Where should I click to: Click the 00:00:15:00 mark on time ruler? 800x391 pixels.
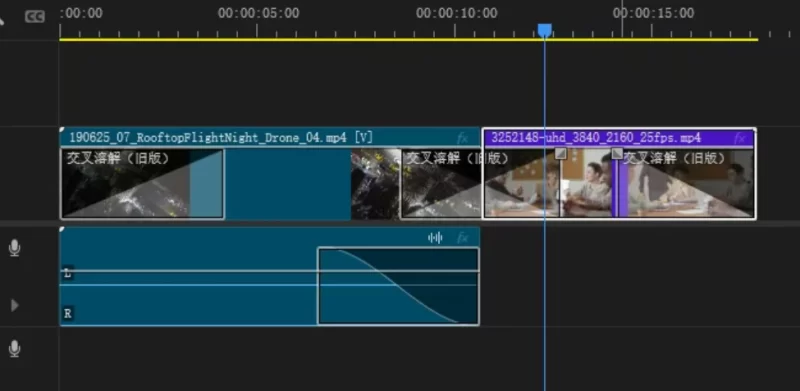click(x=653, y=13)
